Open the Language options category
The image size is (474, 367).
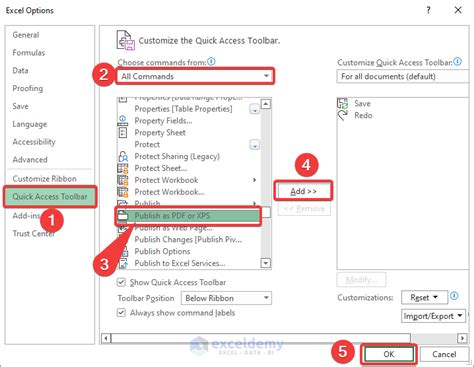pos(30,124)
